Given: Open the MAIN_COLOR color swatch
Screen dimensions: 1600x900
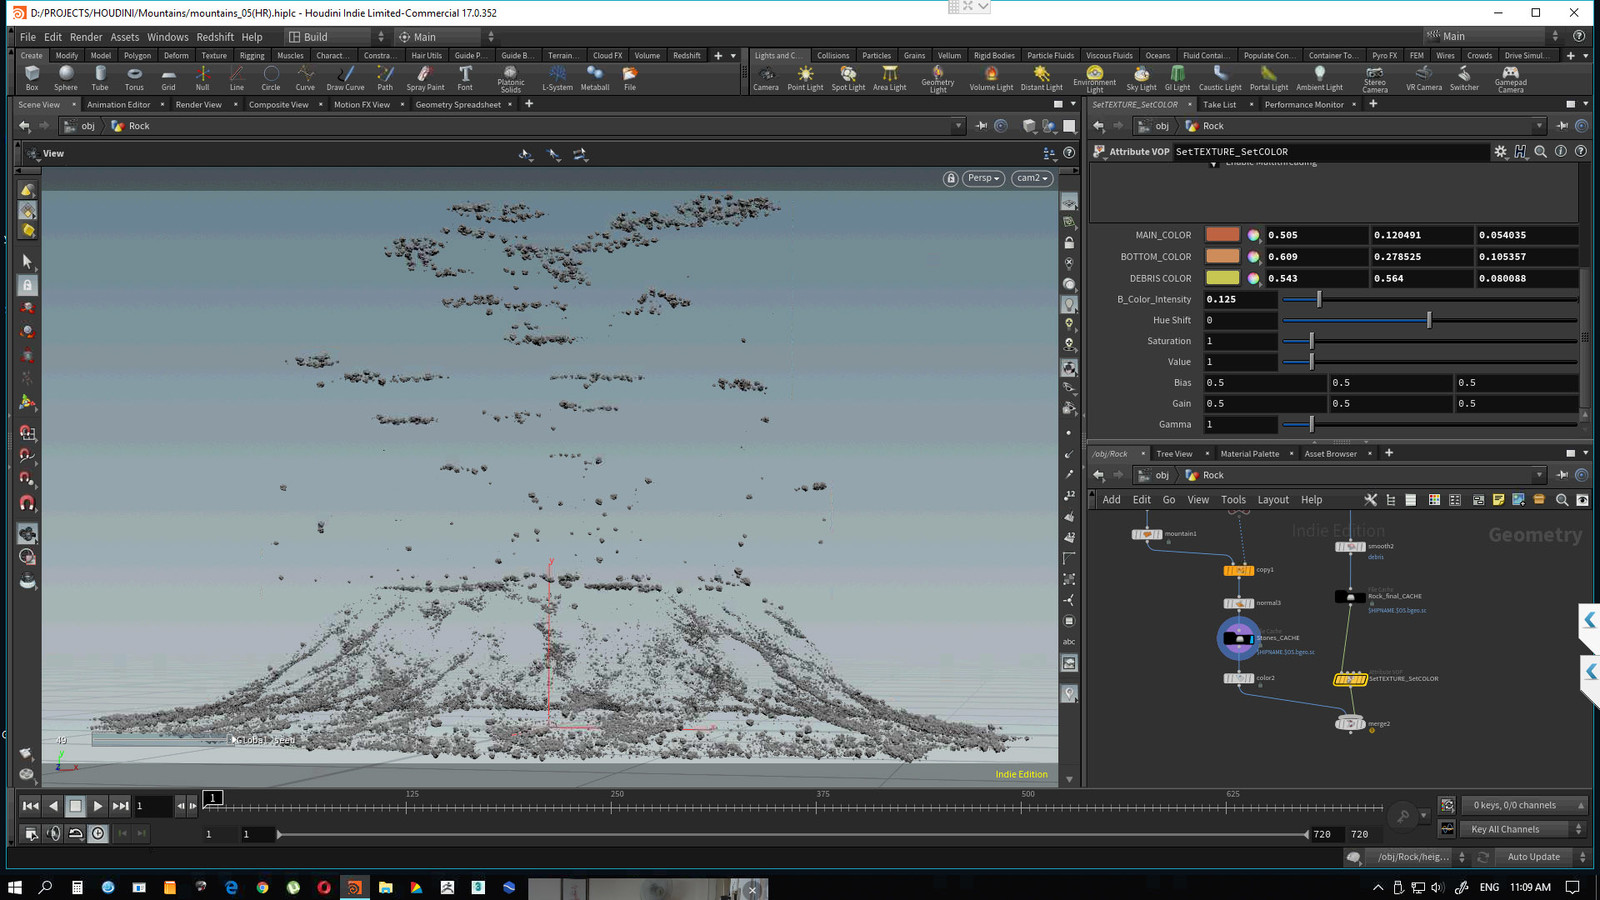Looking at the screenshot, I should pos(1222,235).
